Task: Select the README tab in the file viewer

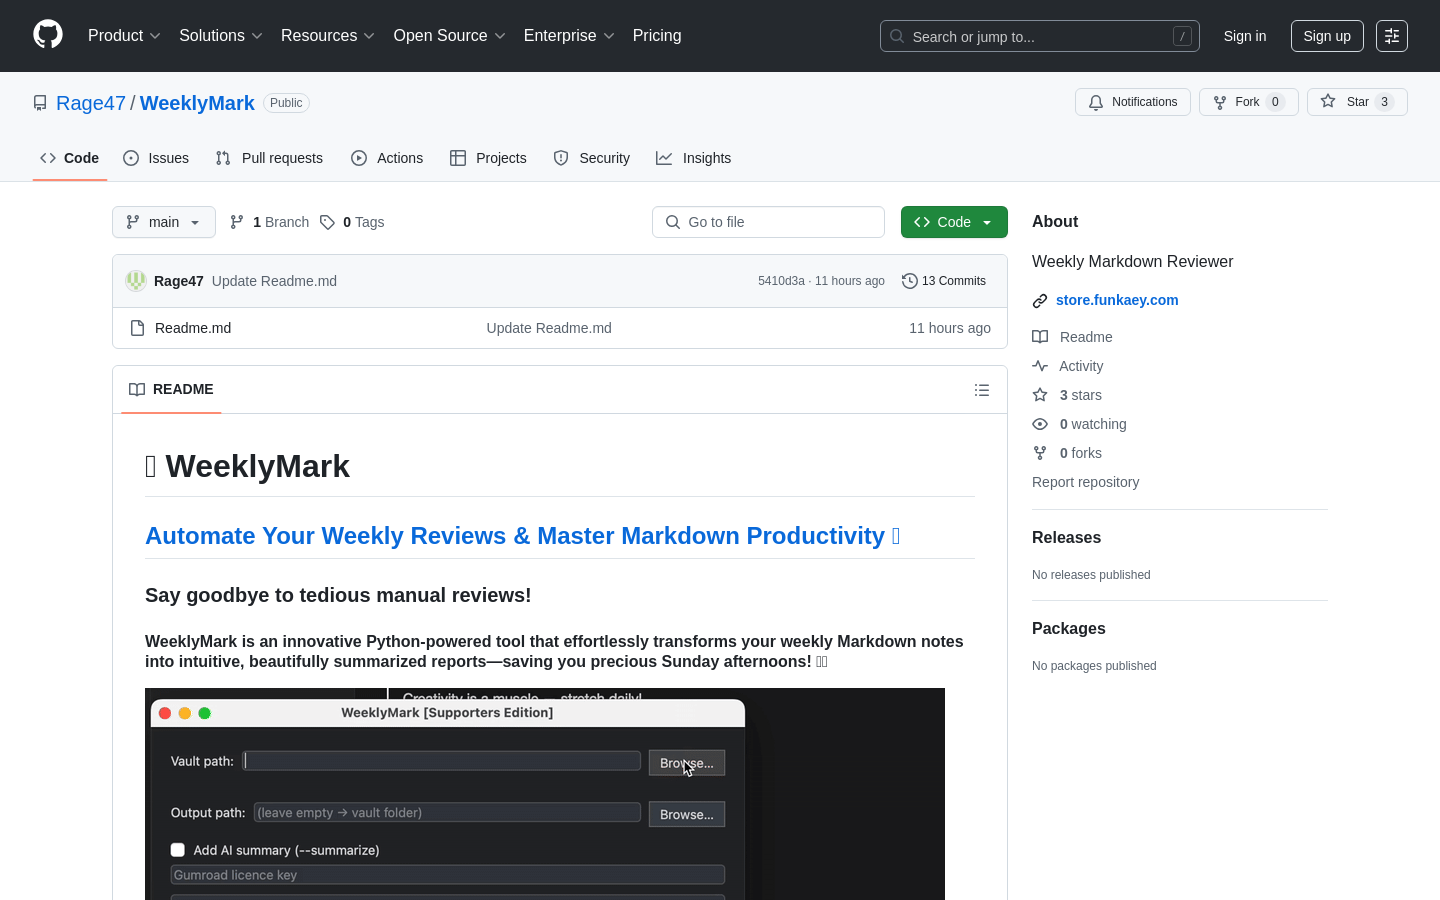Action: (x=171, y=389)
